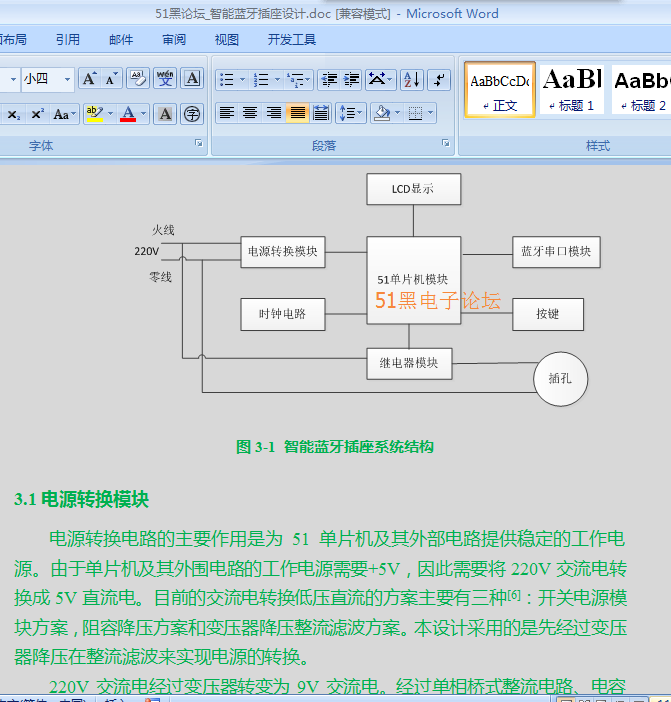Sort text with A-Z button
Screen dimensions: 671x702
pos(412,80)
